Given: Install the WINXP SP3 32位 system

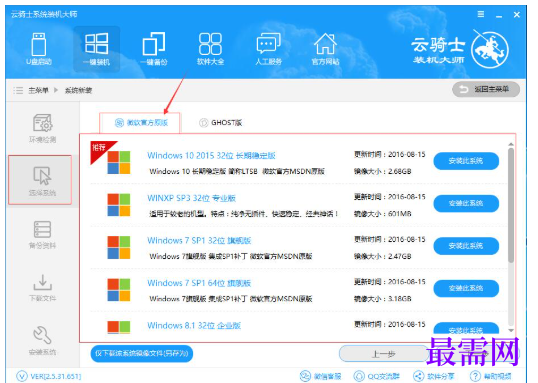Looking at the screenshot, I should (x=466, y=204).
